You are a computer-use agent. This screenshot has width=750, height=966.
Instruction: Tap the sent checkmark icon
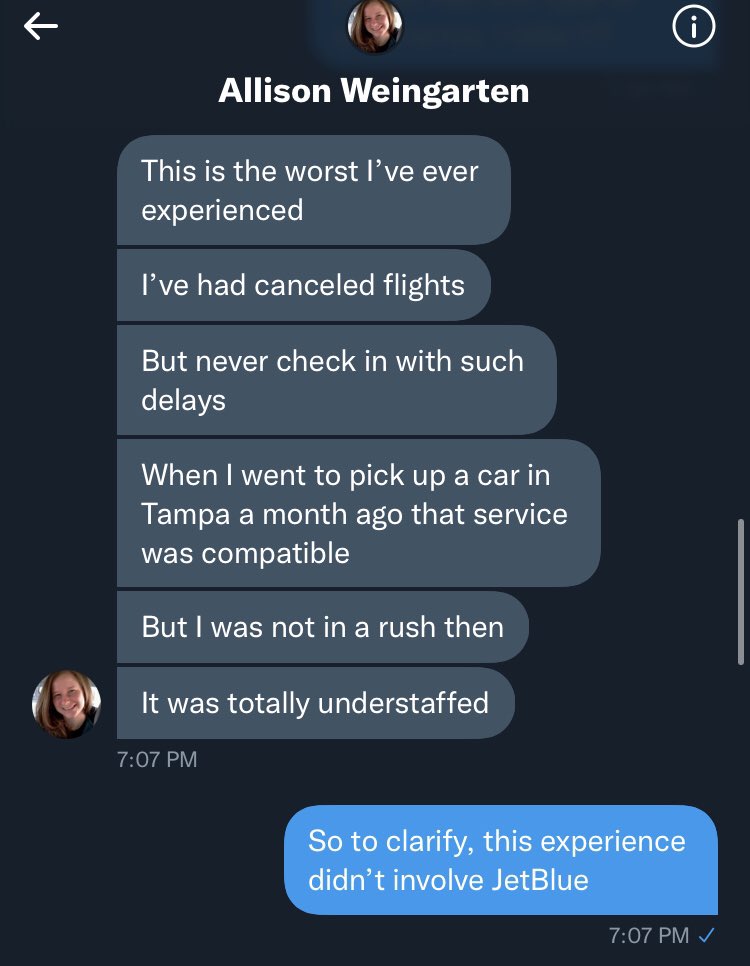pyautogui.click(x=707, y=936)
